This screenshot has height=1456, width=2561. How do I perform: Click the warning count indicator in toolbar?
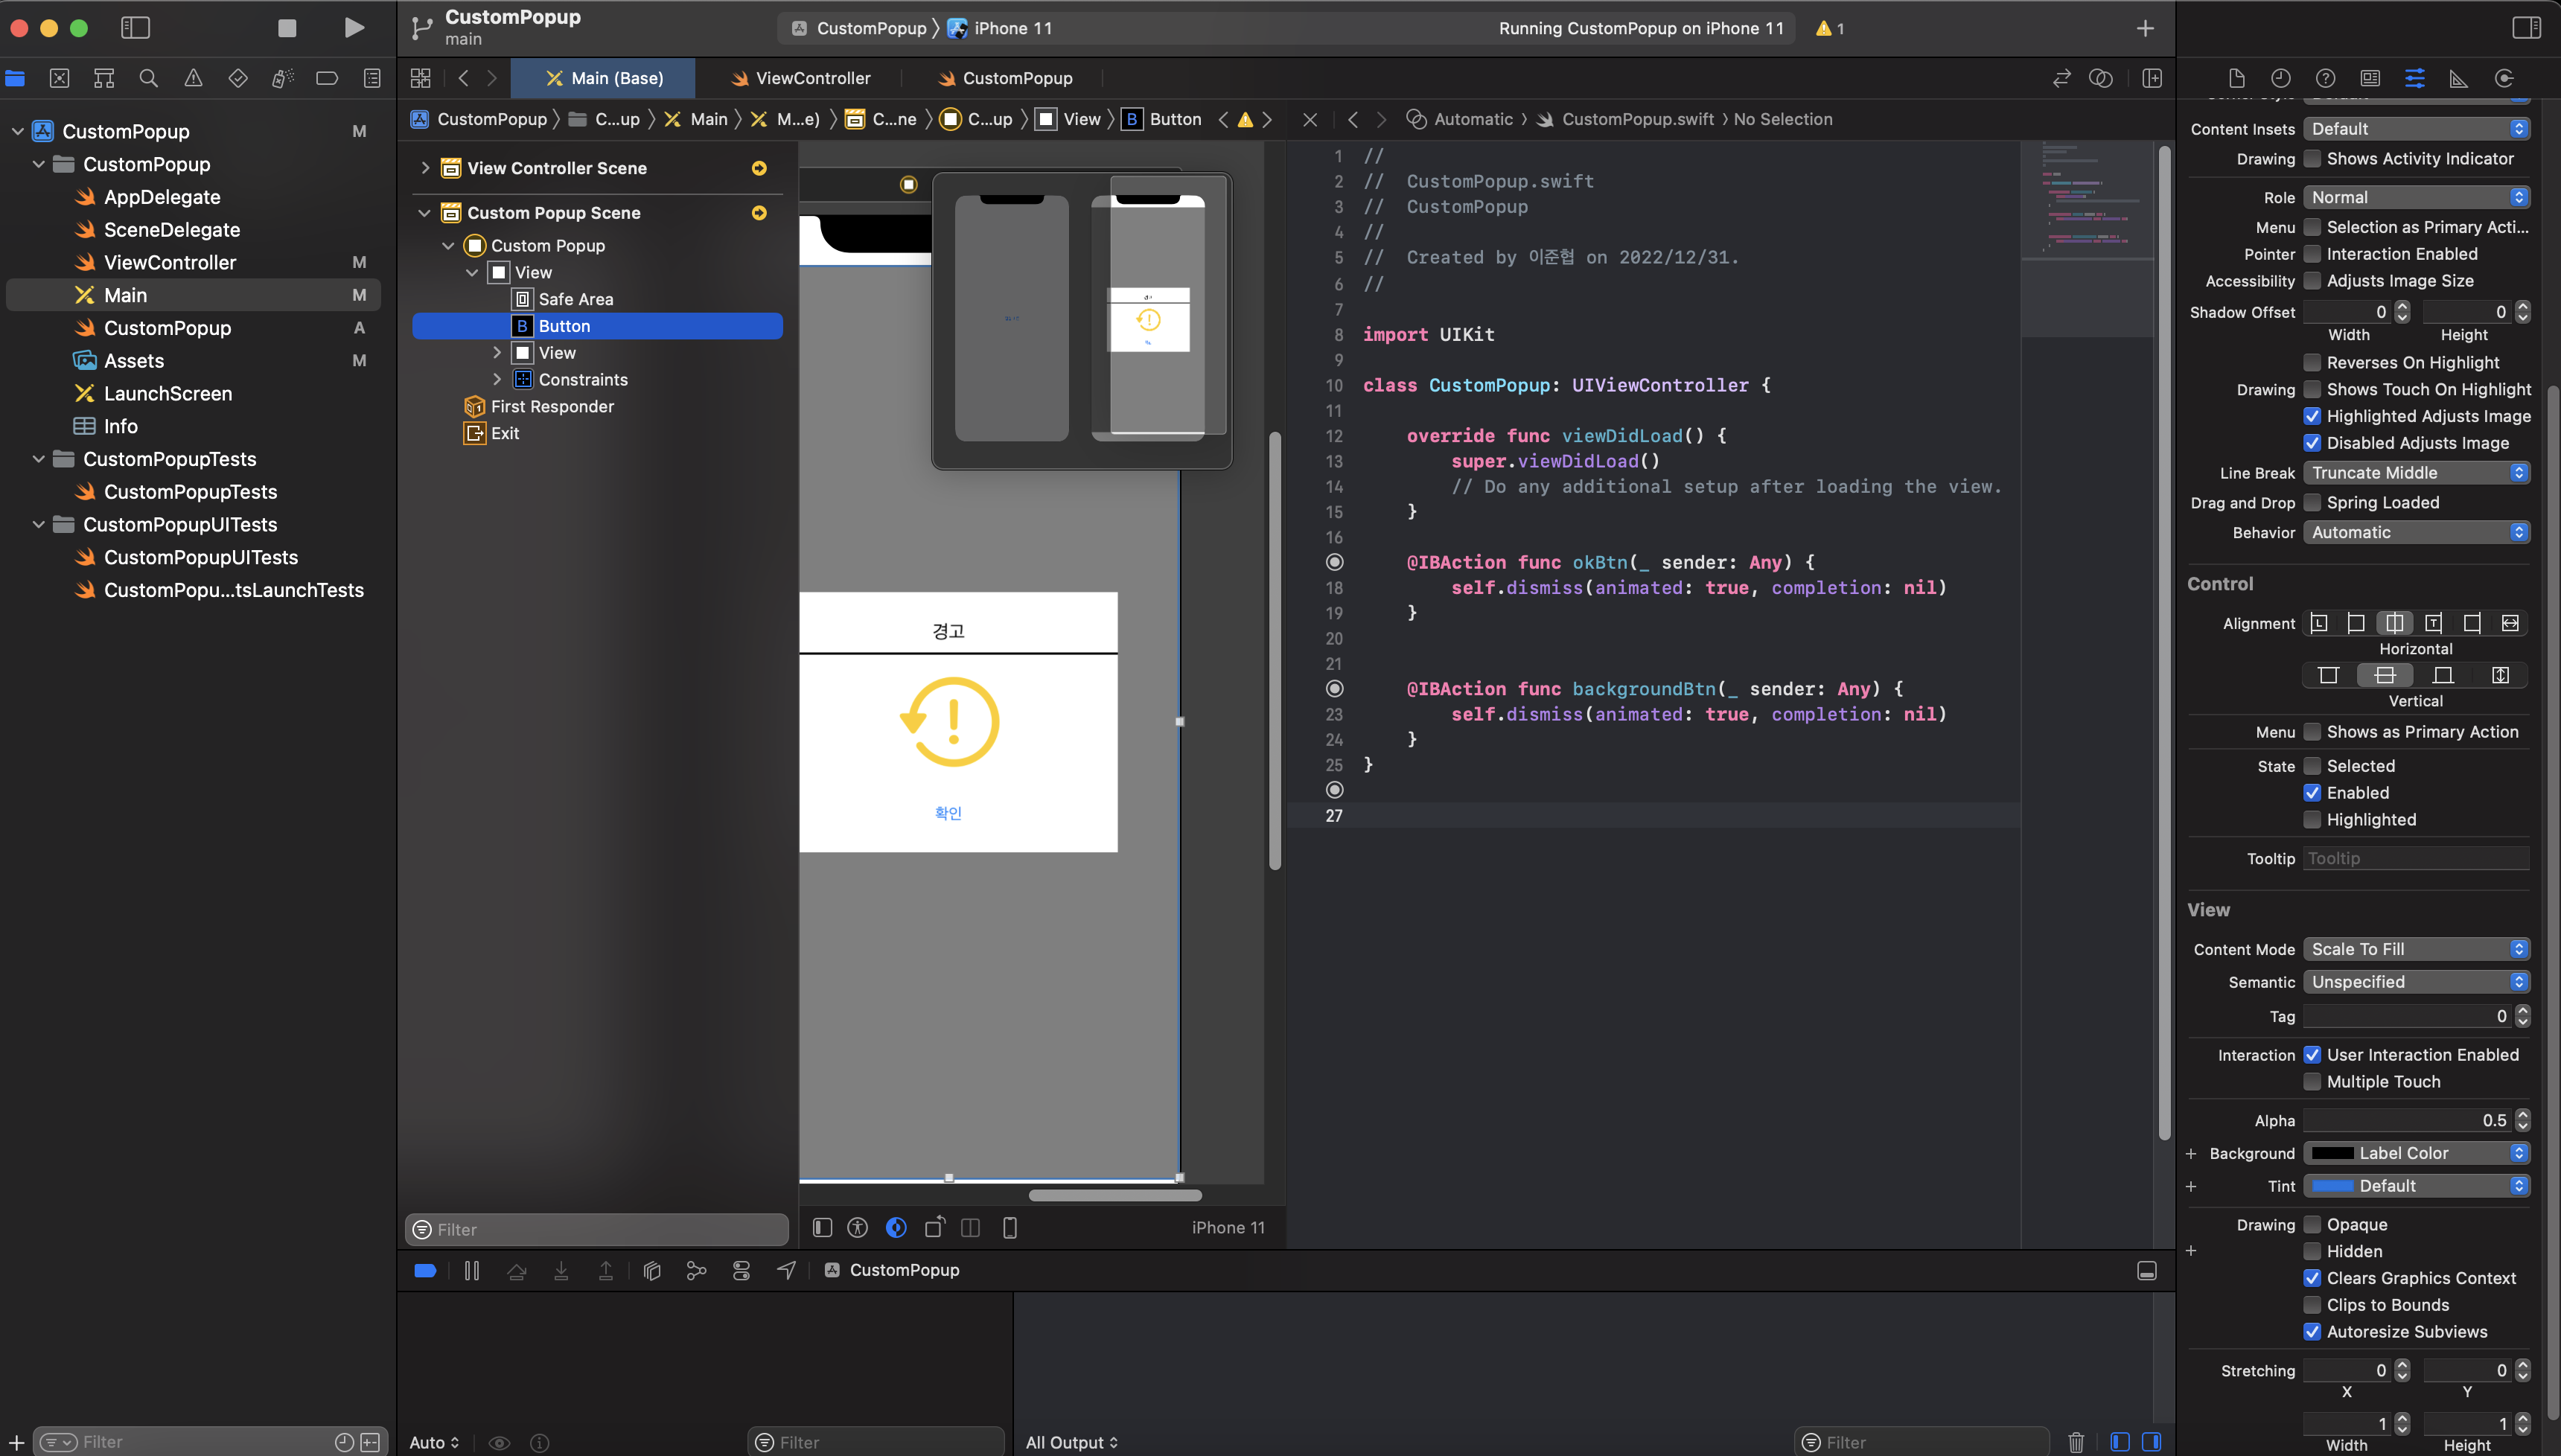(1830, 28)
